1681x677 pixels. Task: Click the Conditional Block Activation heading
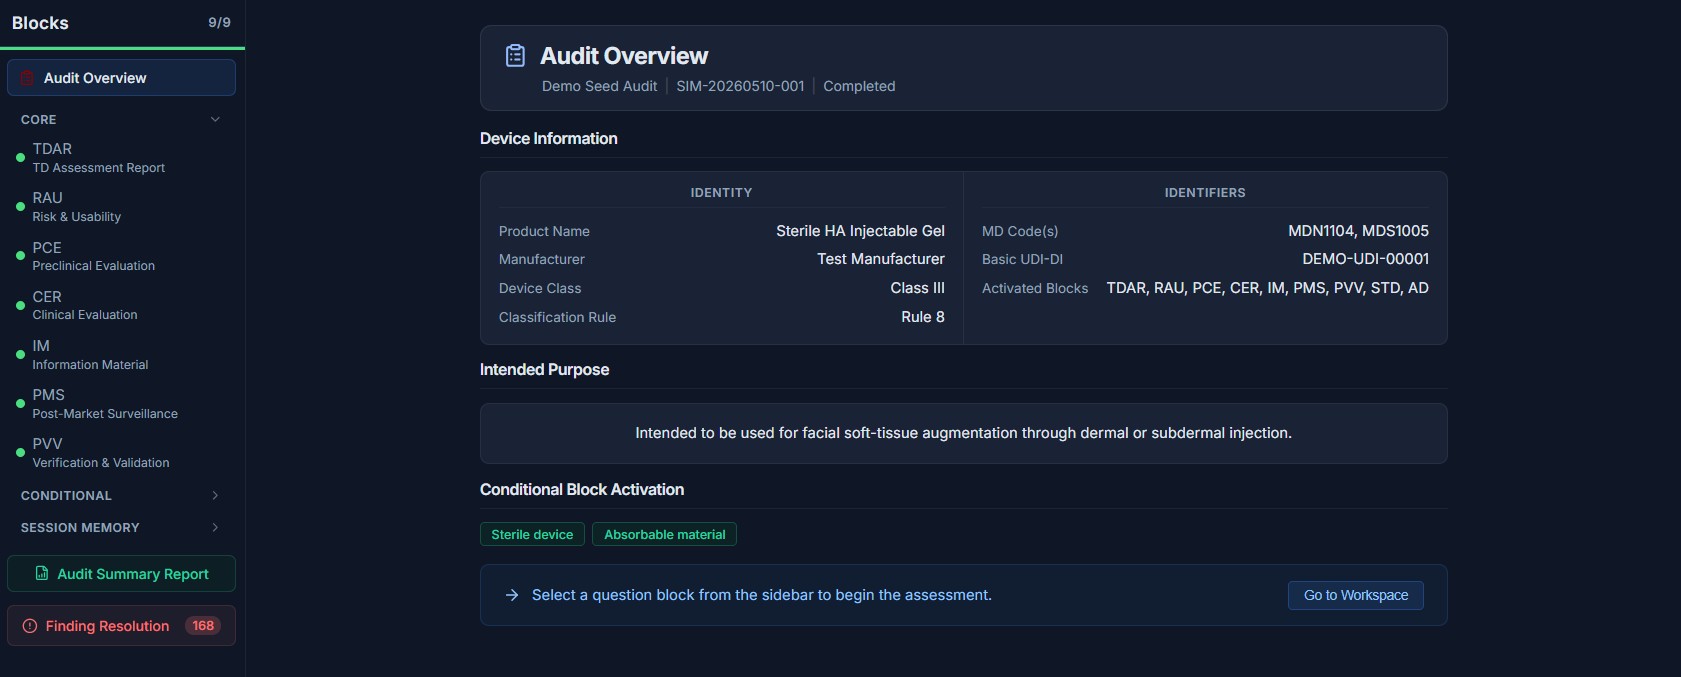click(582, 490)
